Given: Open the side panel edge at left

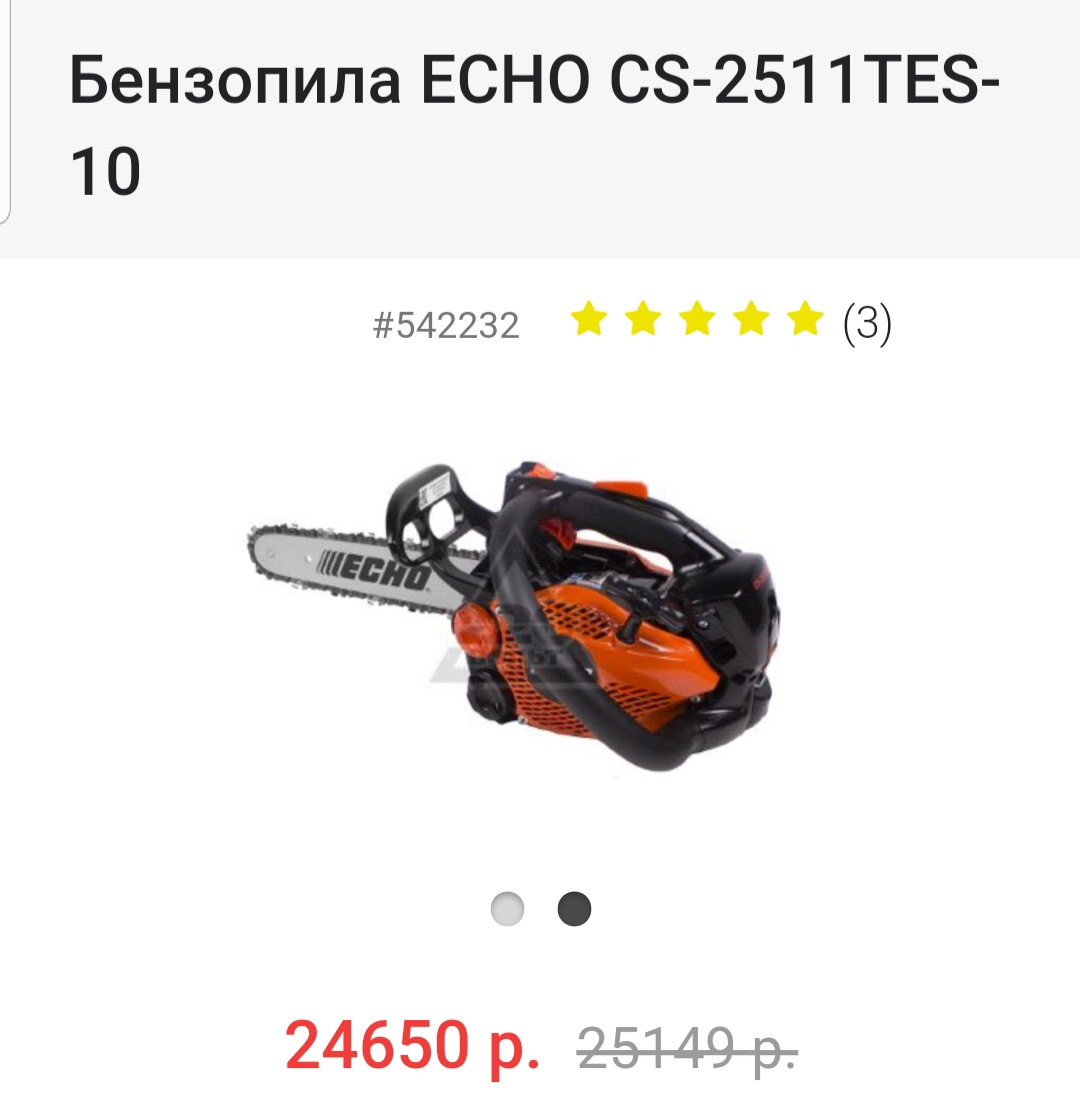Looking at the screenshot, I should click(5, 111).
